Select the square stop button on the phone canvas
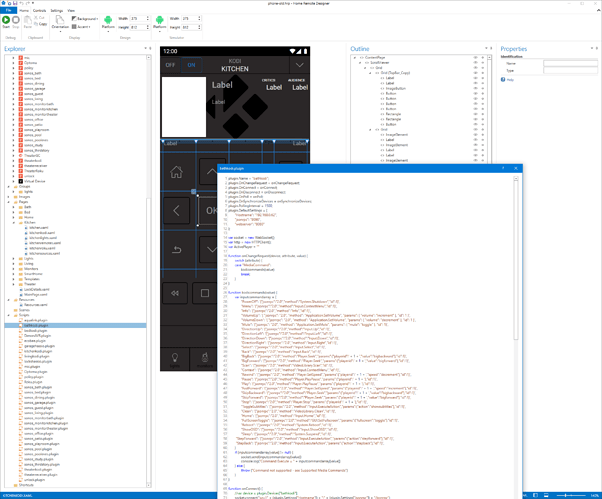The width and height of the screenshot is (602, 499). [205, 293]
